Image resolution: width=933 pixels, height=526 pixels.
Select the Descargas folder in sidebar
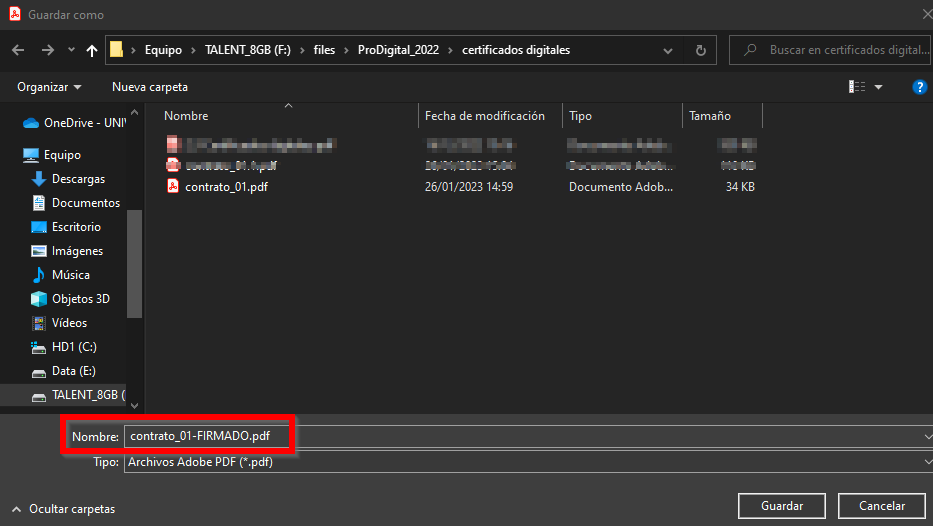click(78, 179)
